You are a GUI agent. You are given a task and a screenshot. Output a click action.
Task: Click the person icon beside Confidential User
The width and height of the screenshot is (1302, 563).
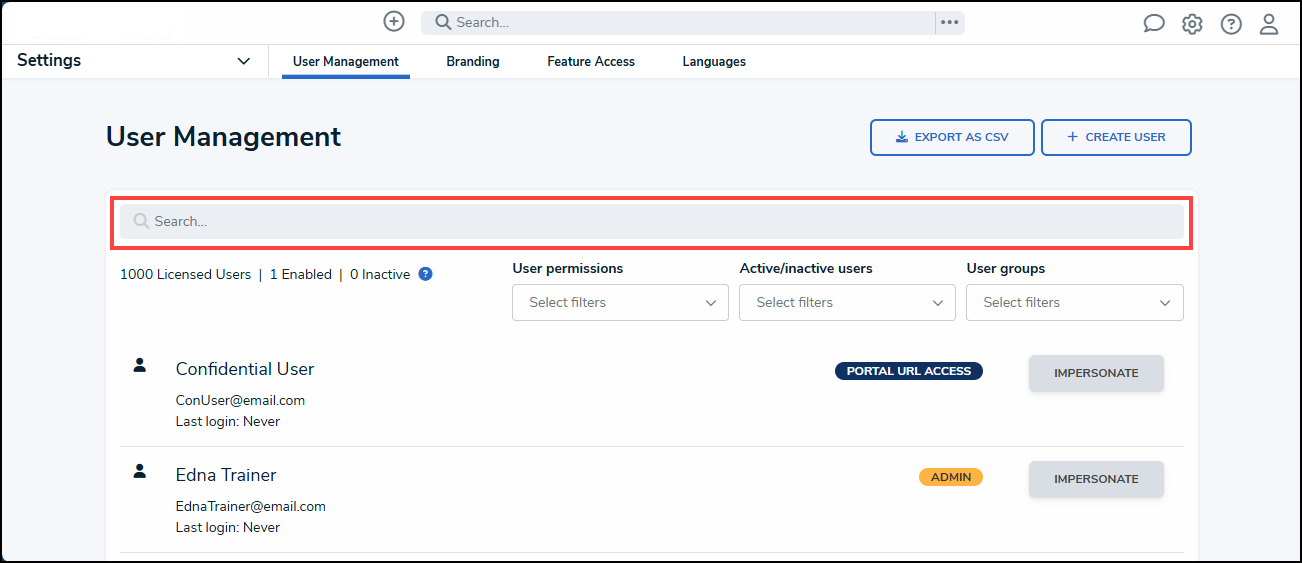pos(140,366)
